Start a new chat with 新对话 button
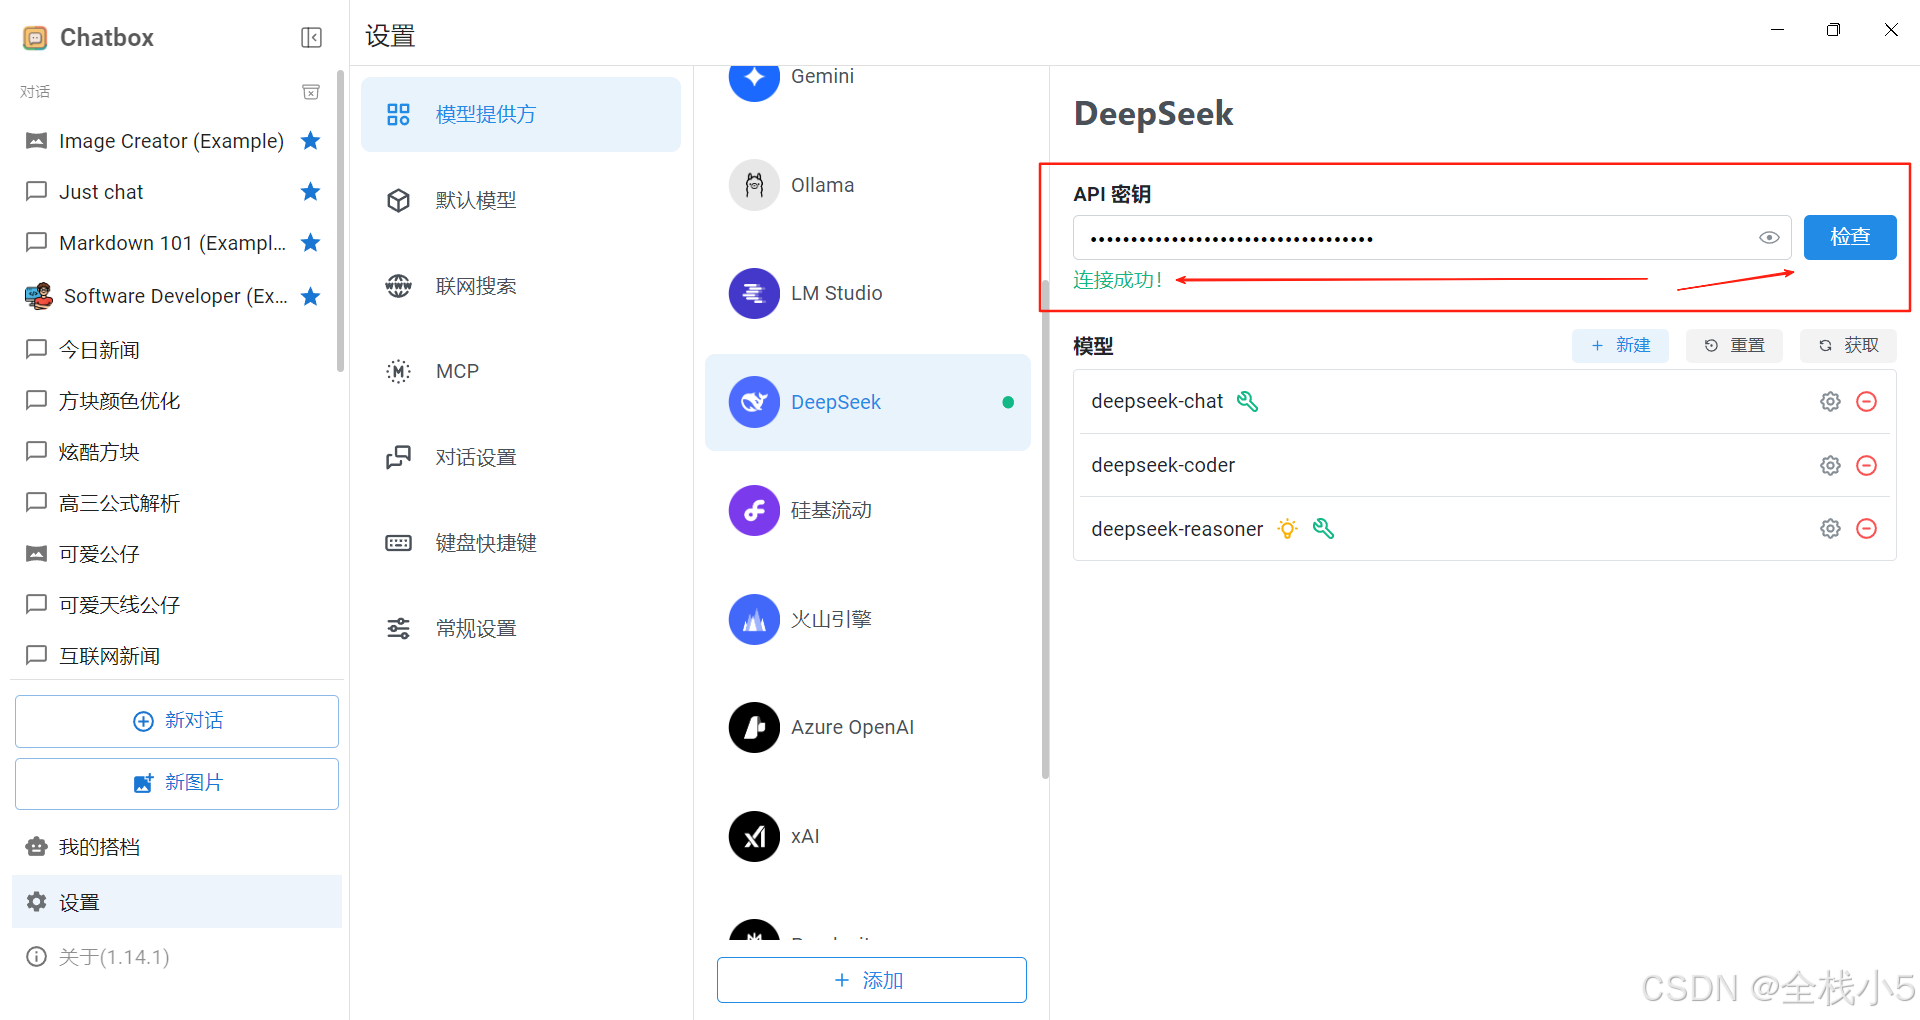The width and height of the screenshot is (1920, 1020). (x=177, y=721)
